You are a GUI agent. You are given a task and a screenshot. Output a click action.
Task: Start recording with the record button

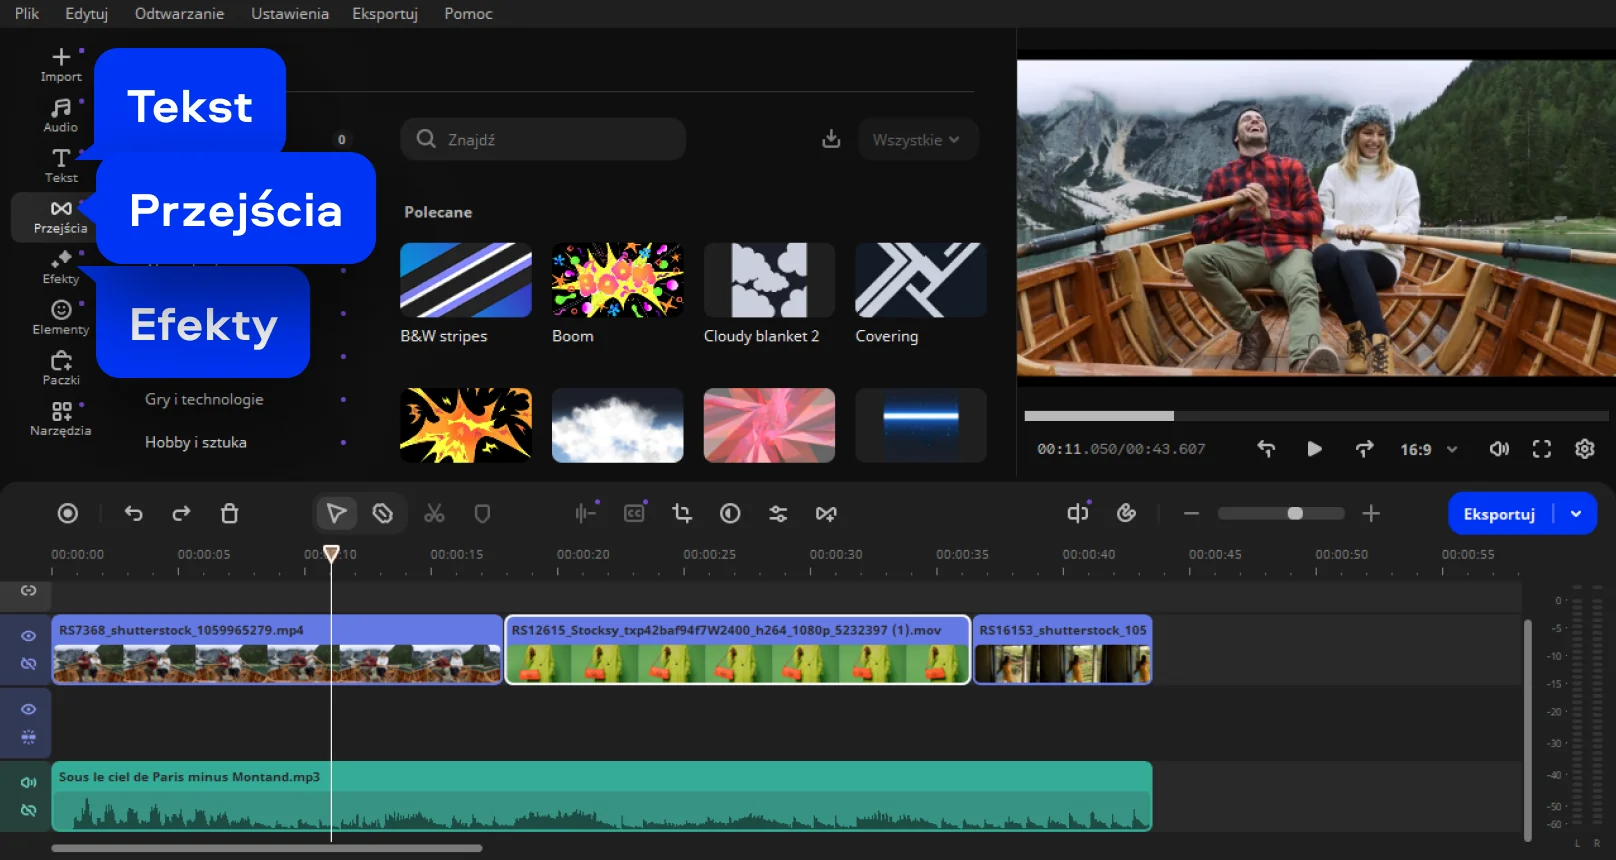(68, 514)
